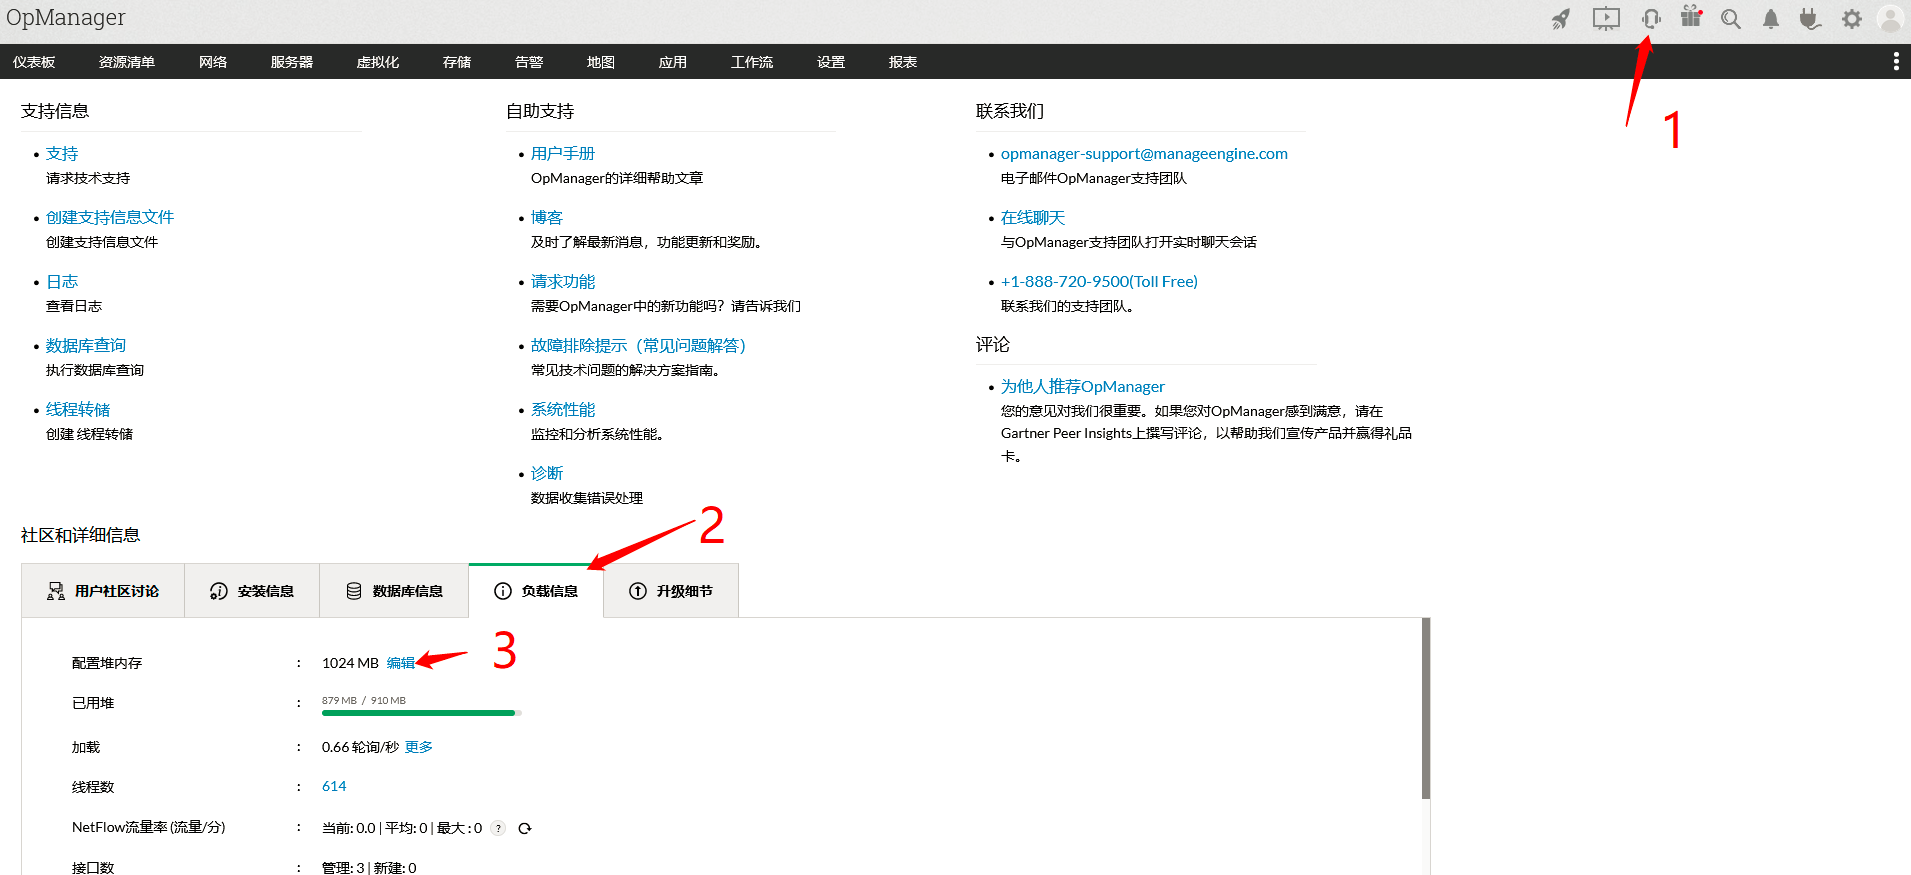Open the 工作流 menu

752,62
